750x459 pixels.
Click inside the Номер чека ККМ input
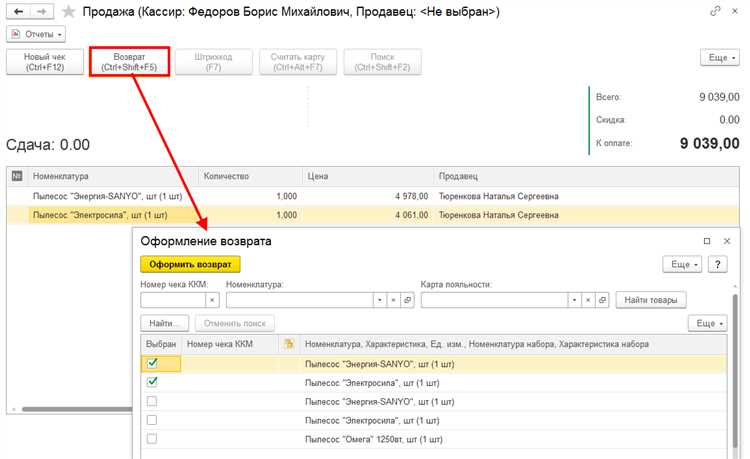click(173, 300)
